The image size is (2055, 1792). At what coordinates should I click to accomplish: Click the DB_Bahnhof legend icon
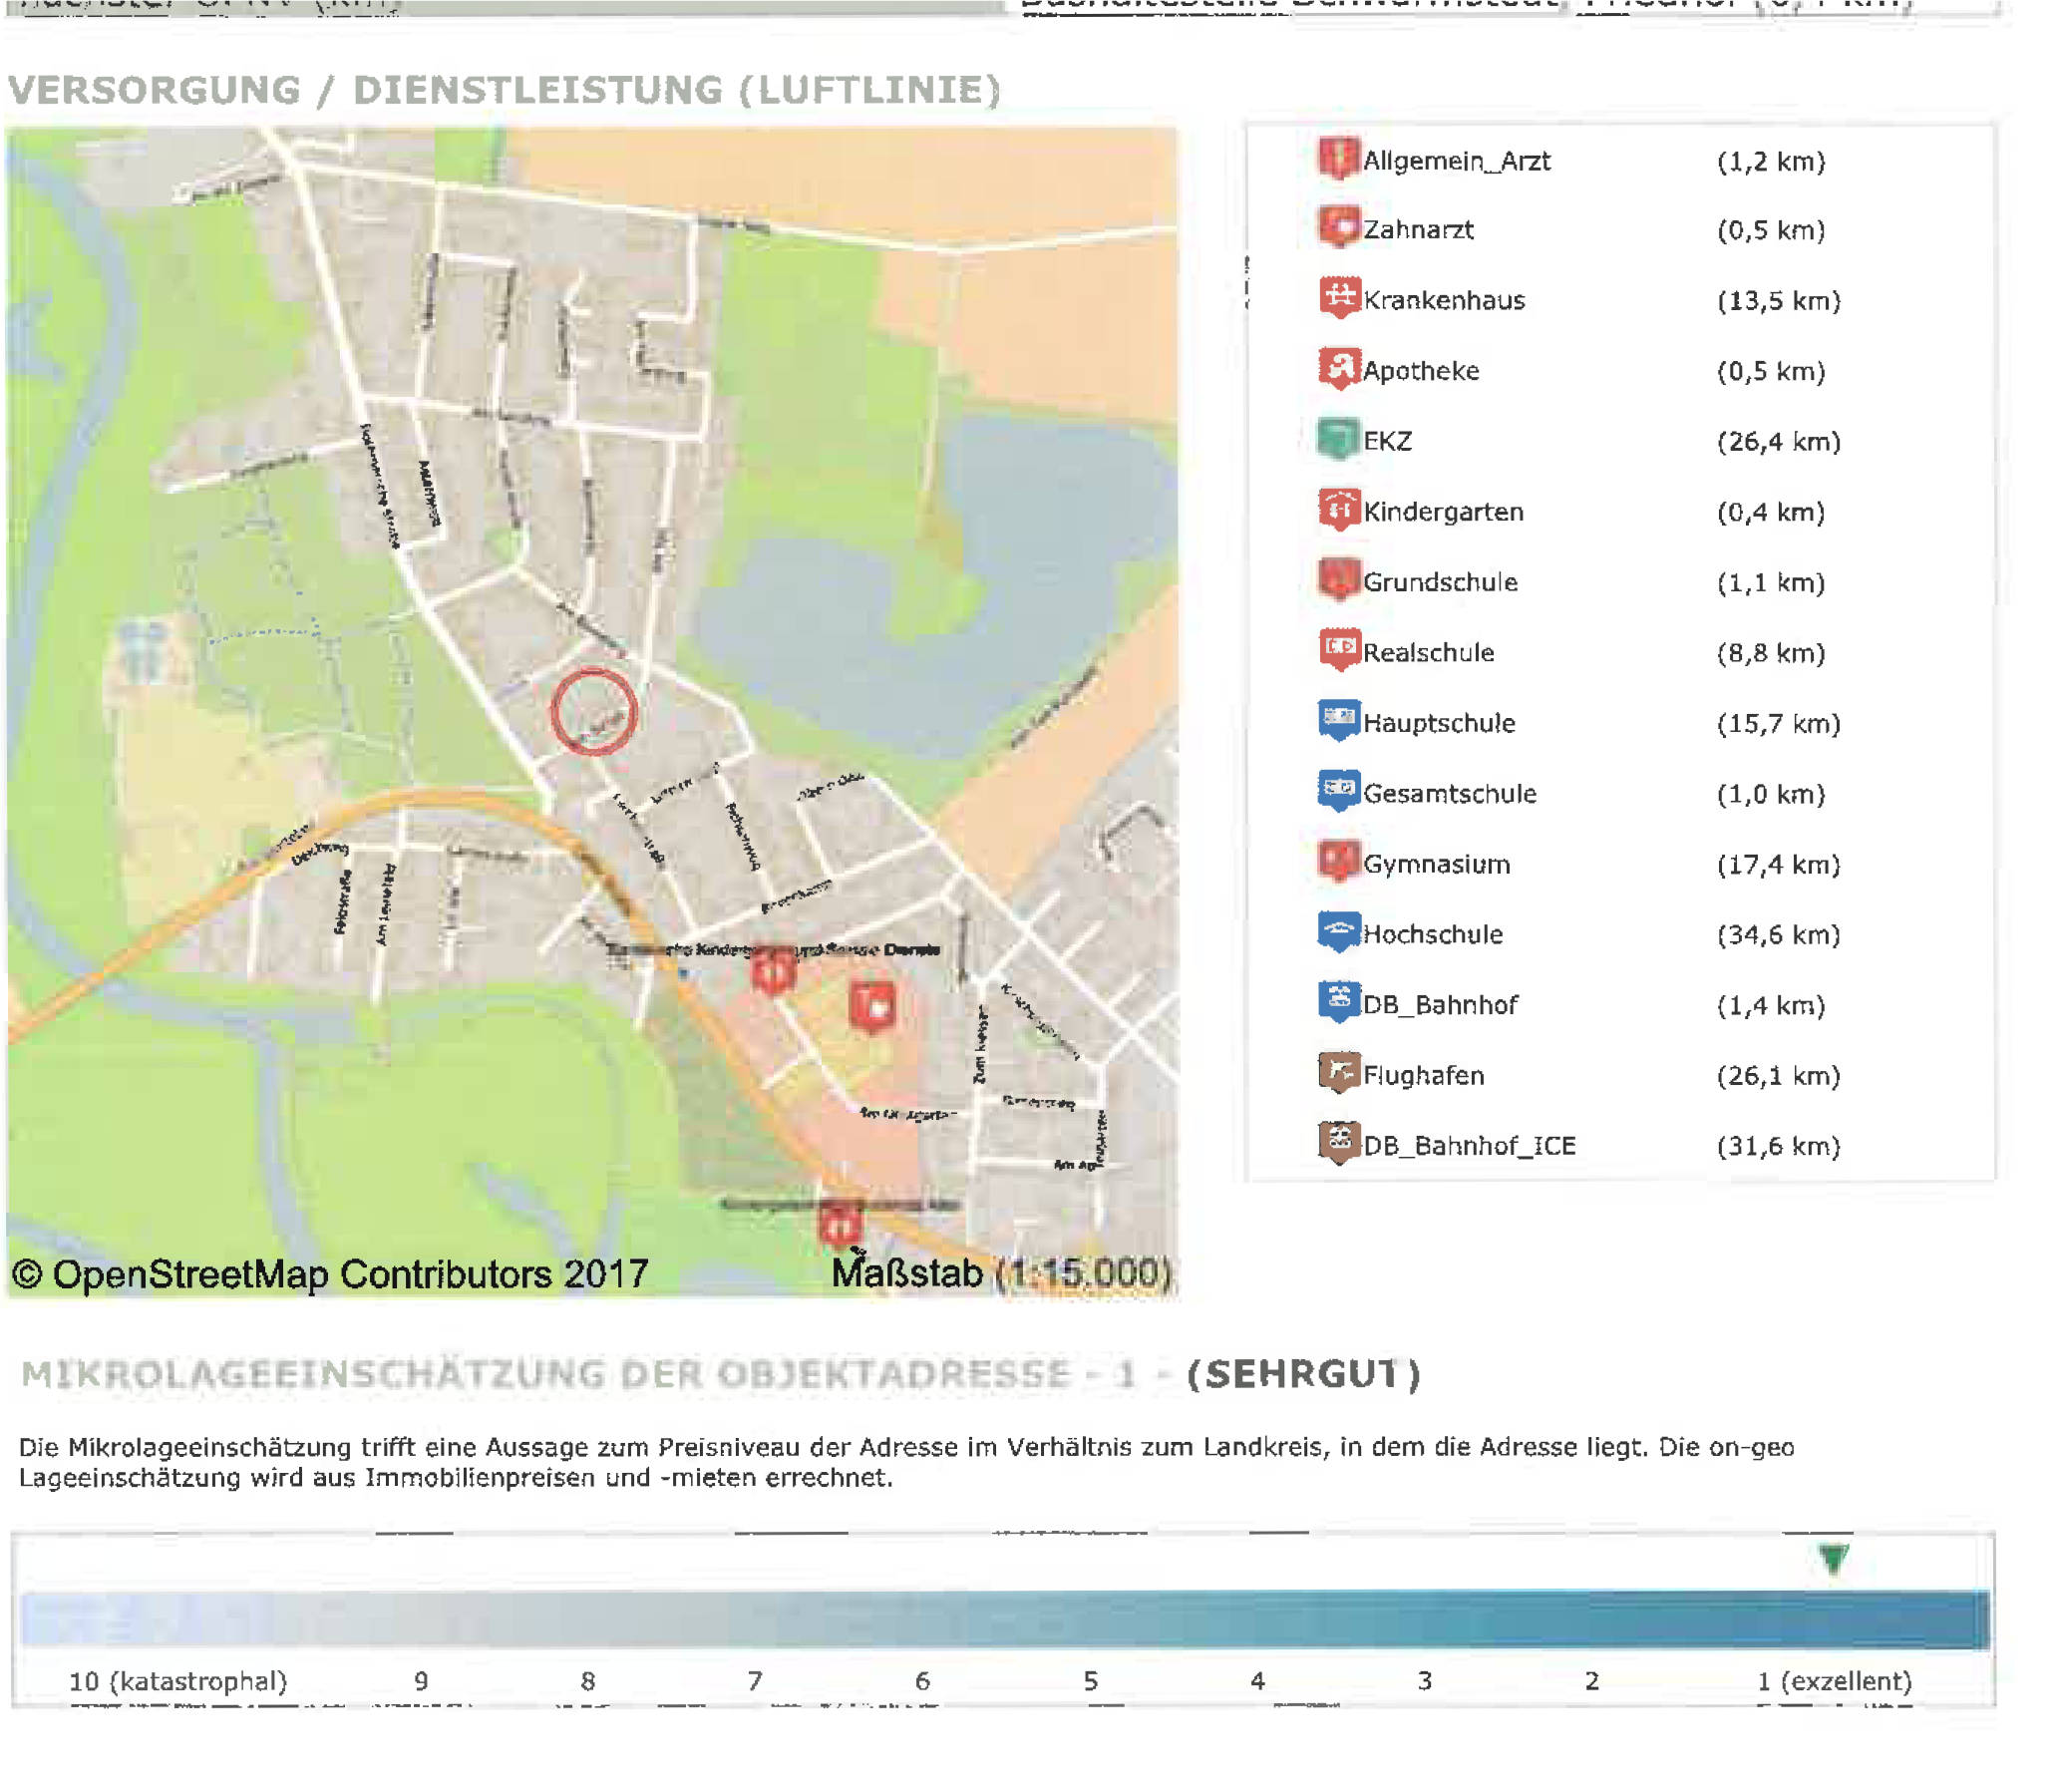coord(1338,1002)
